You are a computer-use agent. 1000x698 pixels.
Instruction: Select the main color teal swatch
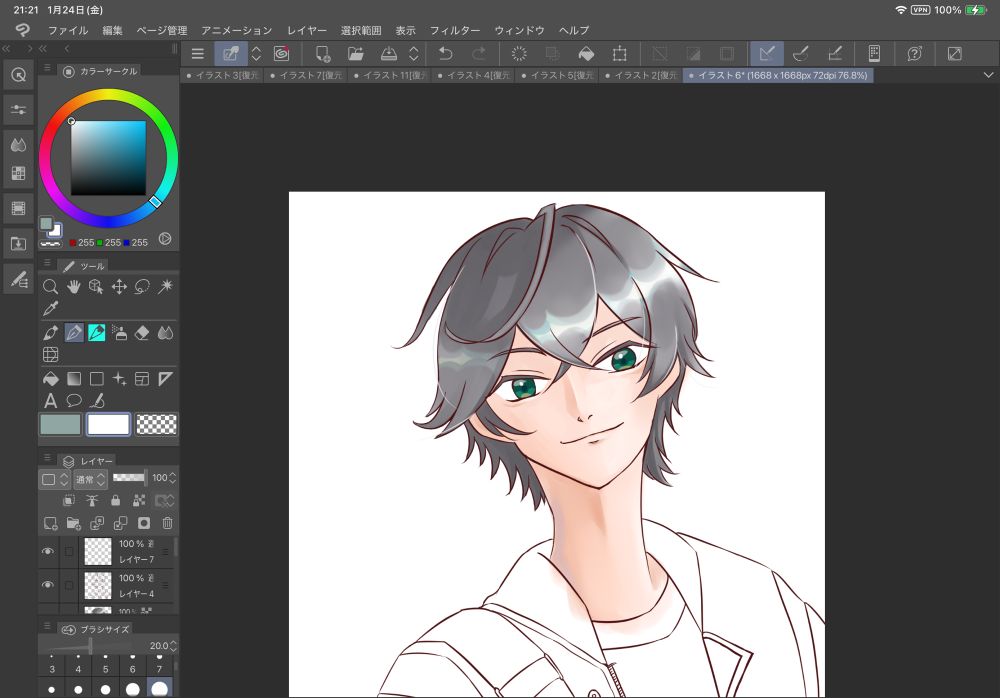(x=61, y=424)
